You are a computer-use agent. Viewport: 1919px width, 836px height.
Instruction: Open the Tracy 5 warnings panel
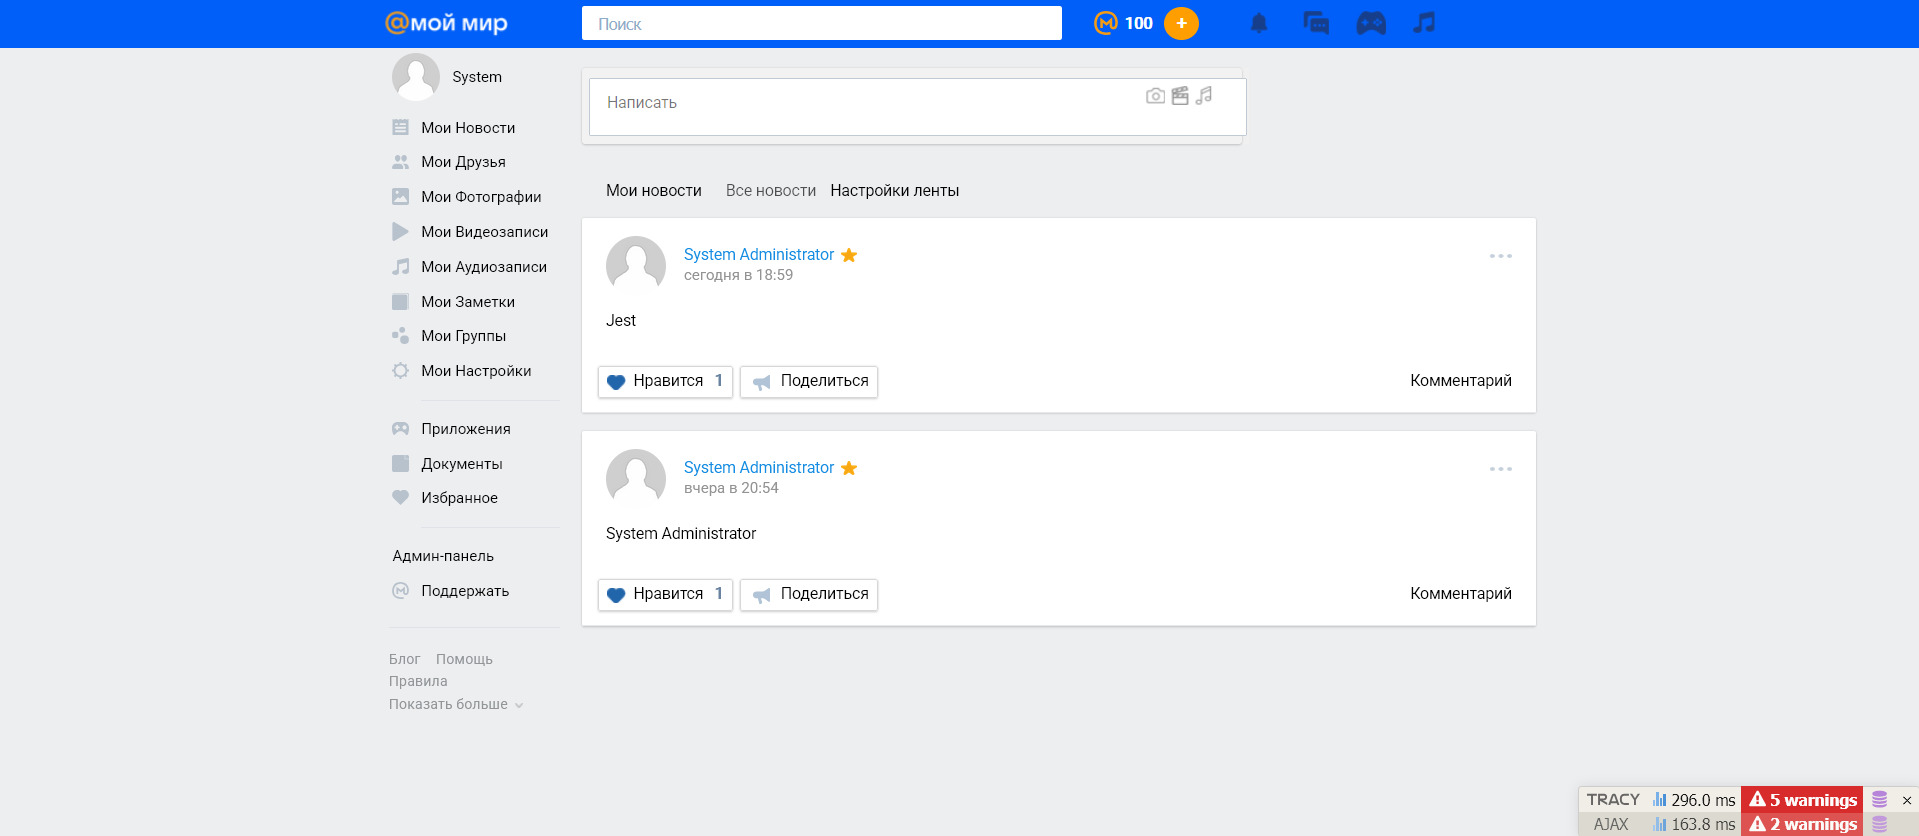click(1802, 800)
